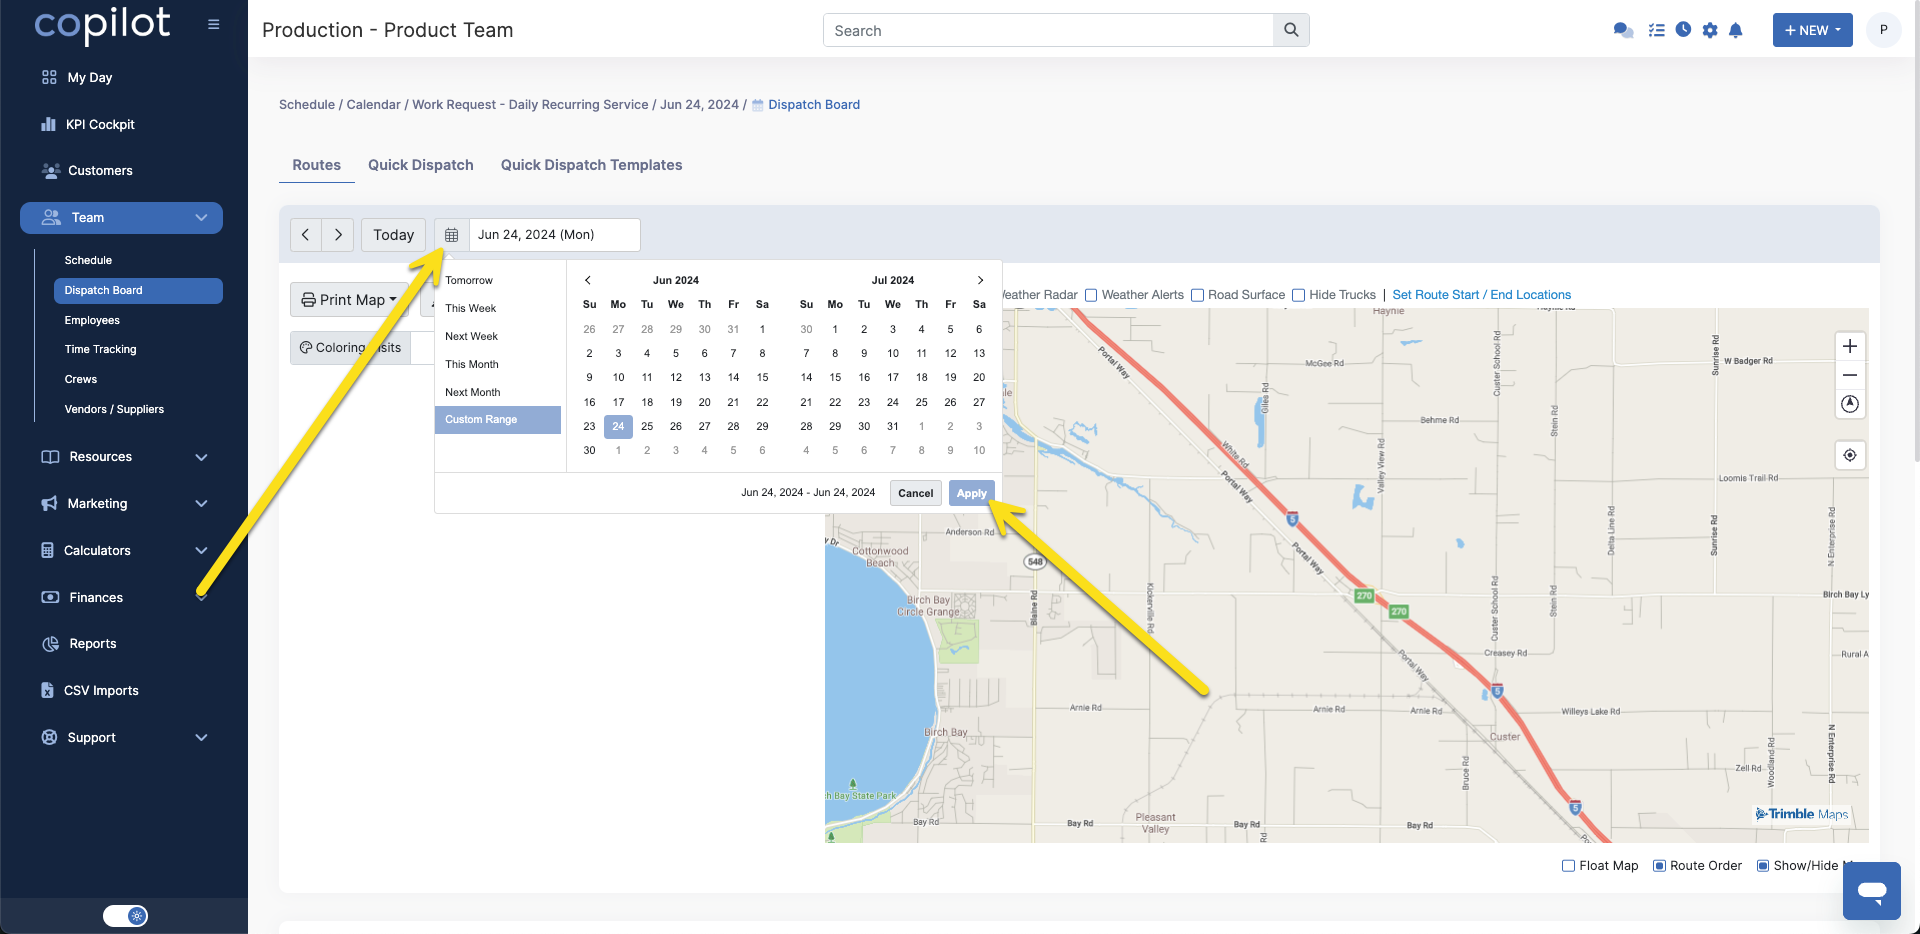Check the Hide Trucks option

tap(1299, 295)
